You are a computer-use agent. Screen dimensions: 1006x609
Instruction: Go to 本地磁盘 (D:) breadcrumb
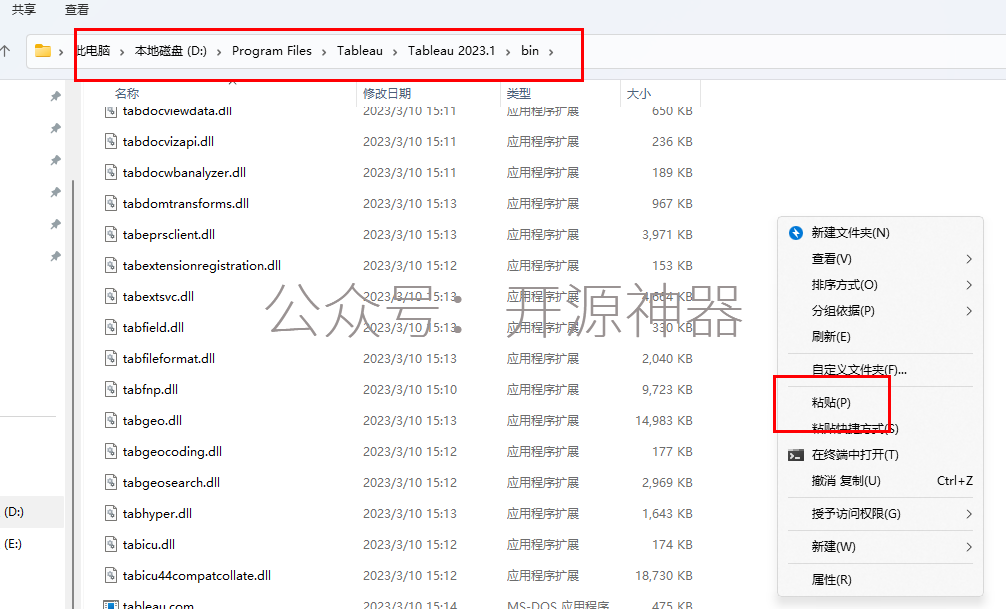(171, 51)
